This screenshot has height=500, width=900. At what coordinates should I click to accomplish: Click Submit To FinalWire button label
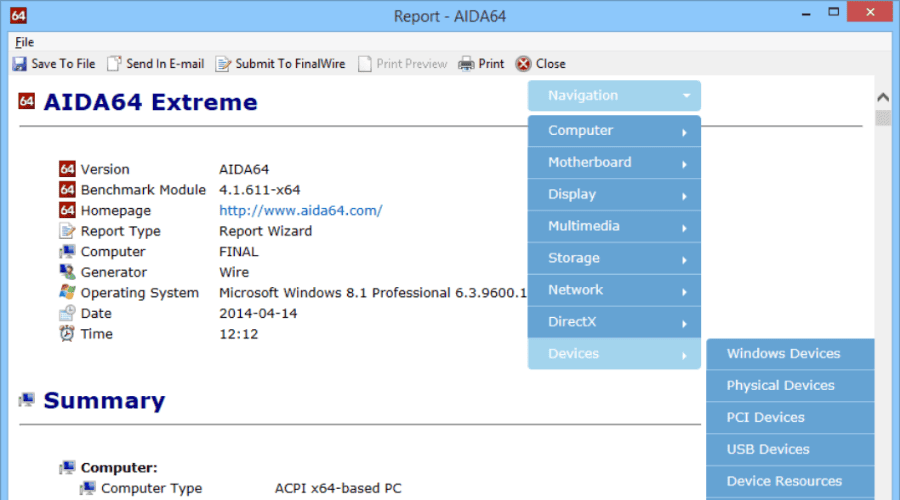coord(290,64)
